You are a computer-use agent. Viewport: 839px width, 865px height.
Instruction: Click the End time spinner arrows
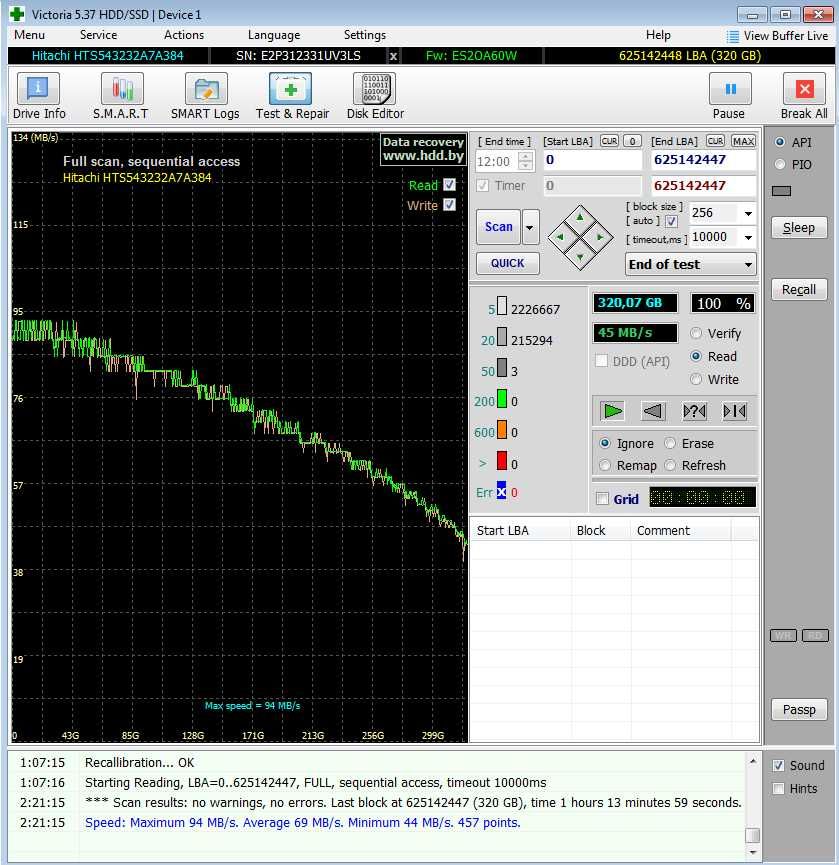coord(526,161)
